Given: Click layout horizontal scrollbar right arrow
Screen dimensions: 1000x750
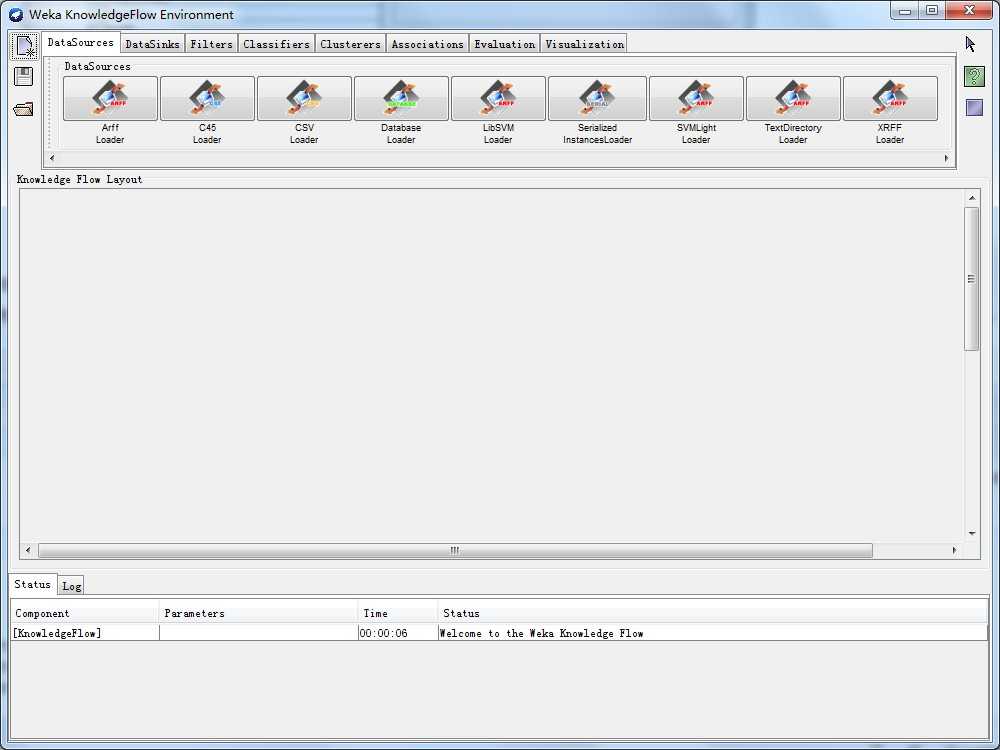Looking at the screenshot, I should [954, 550].
